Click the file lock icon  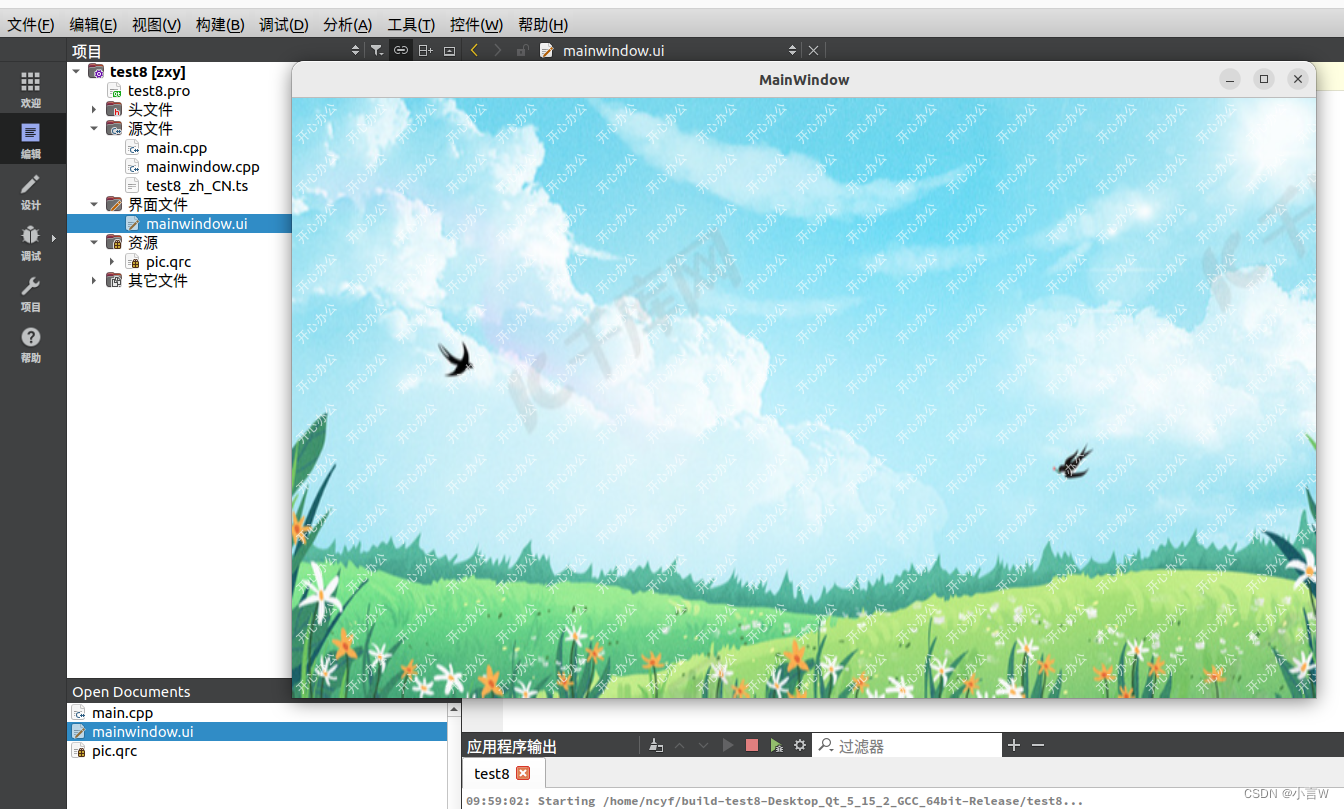pos(522,50)
